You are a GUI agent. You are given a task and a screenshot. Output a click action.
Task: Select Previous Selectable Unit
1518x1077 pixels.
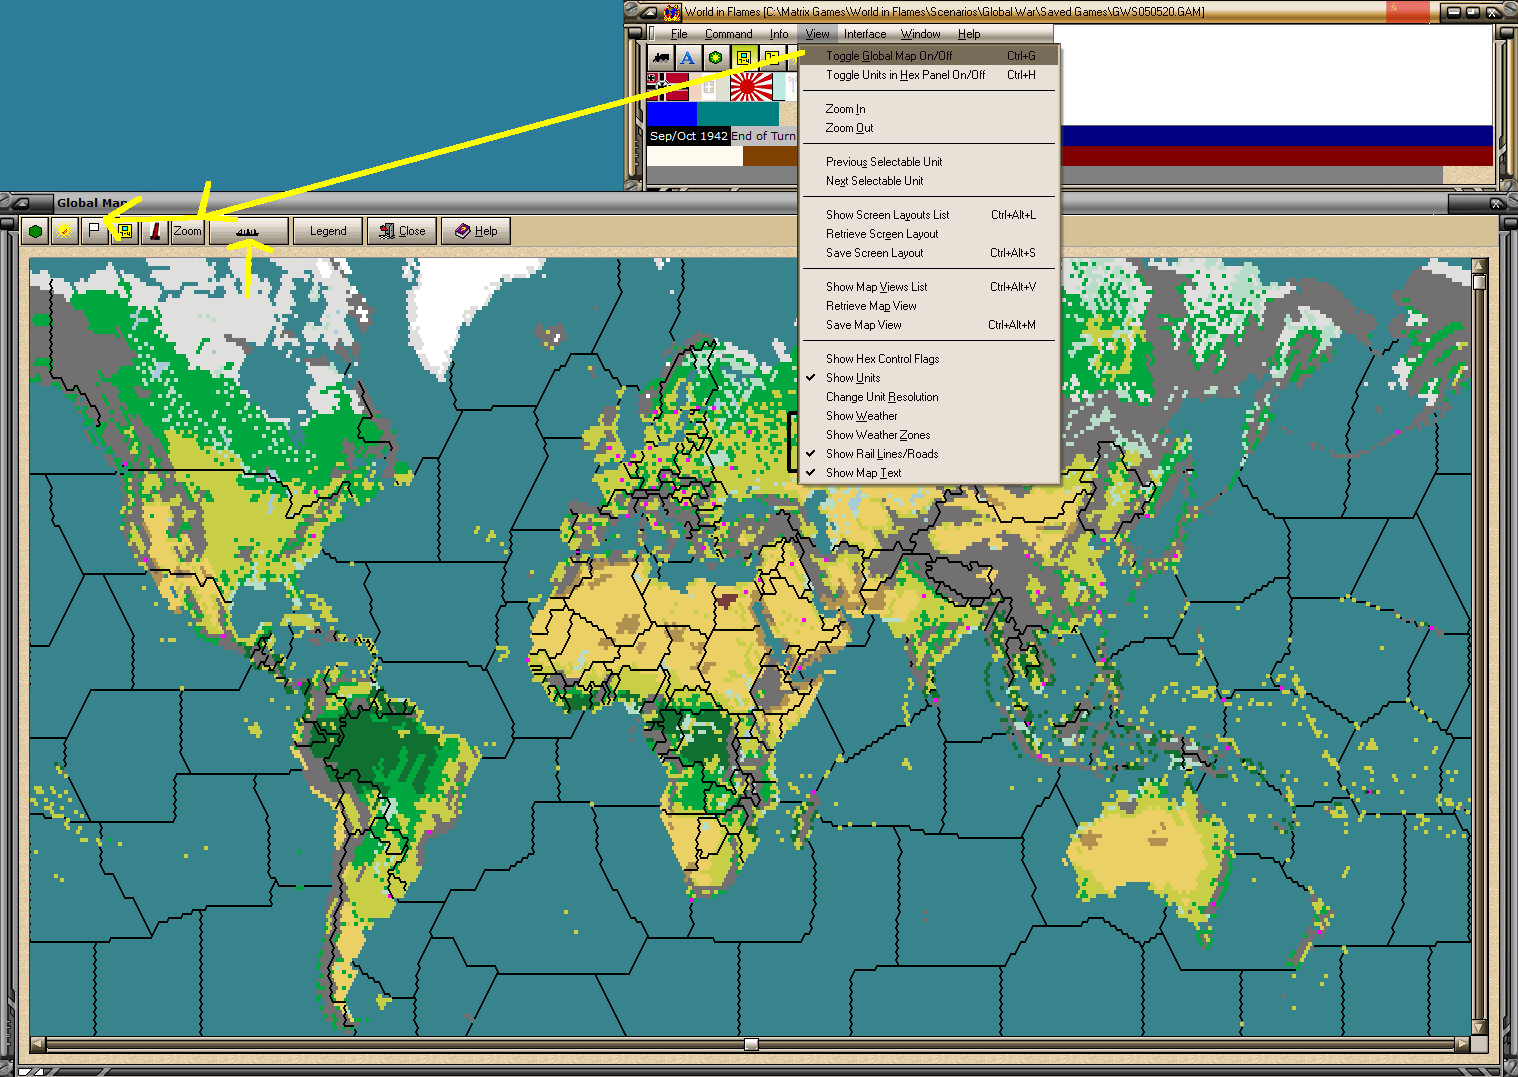[x=930, y=162]
